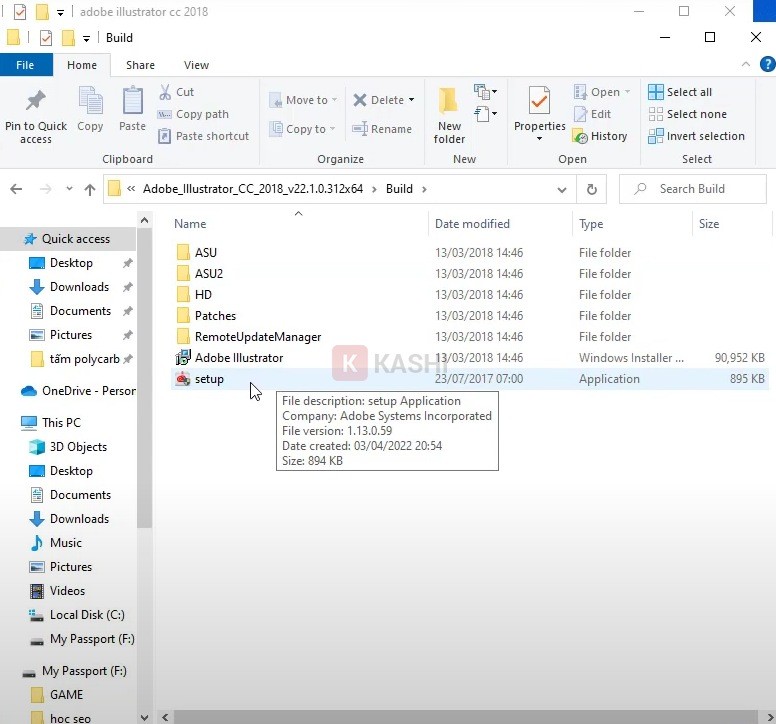Switch to the View ribbon tab
The width and height of the screenshot is (776, 724).
point(196,65)
